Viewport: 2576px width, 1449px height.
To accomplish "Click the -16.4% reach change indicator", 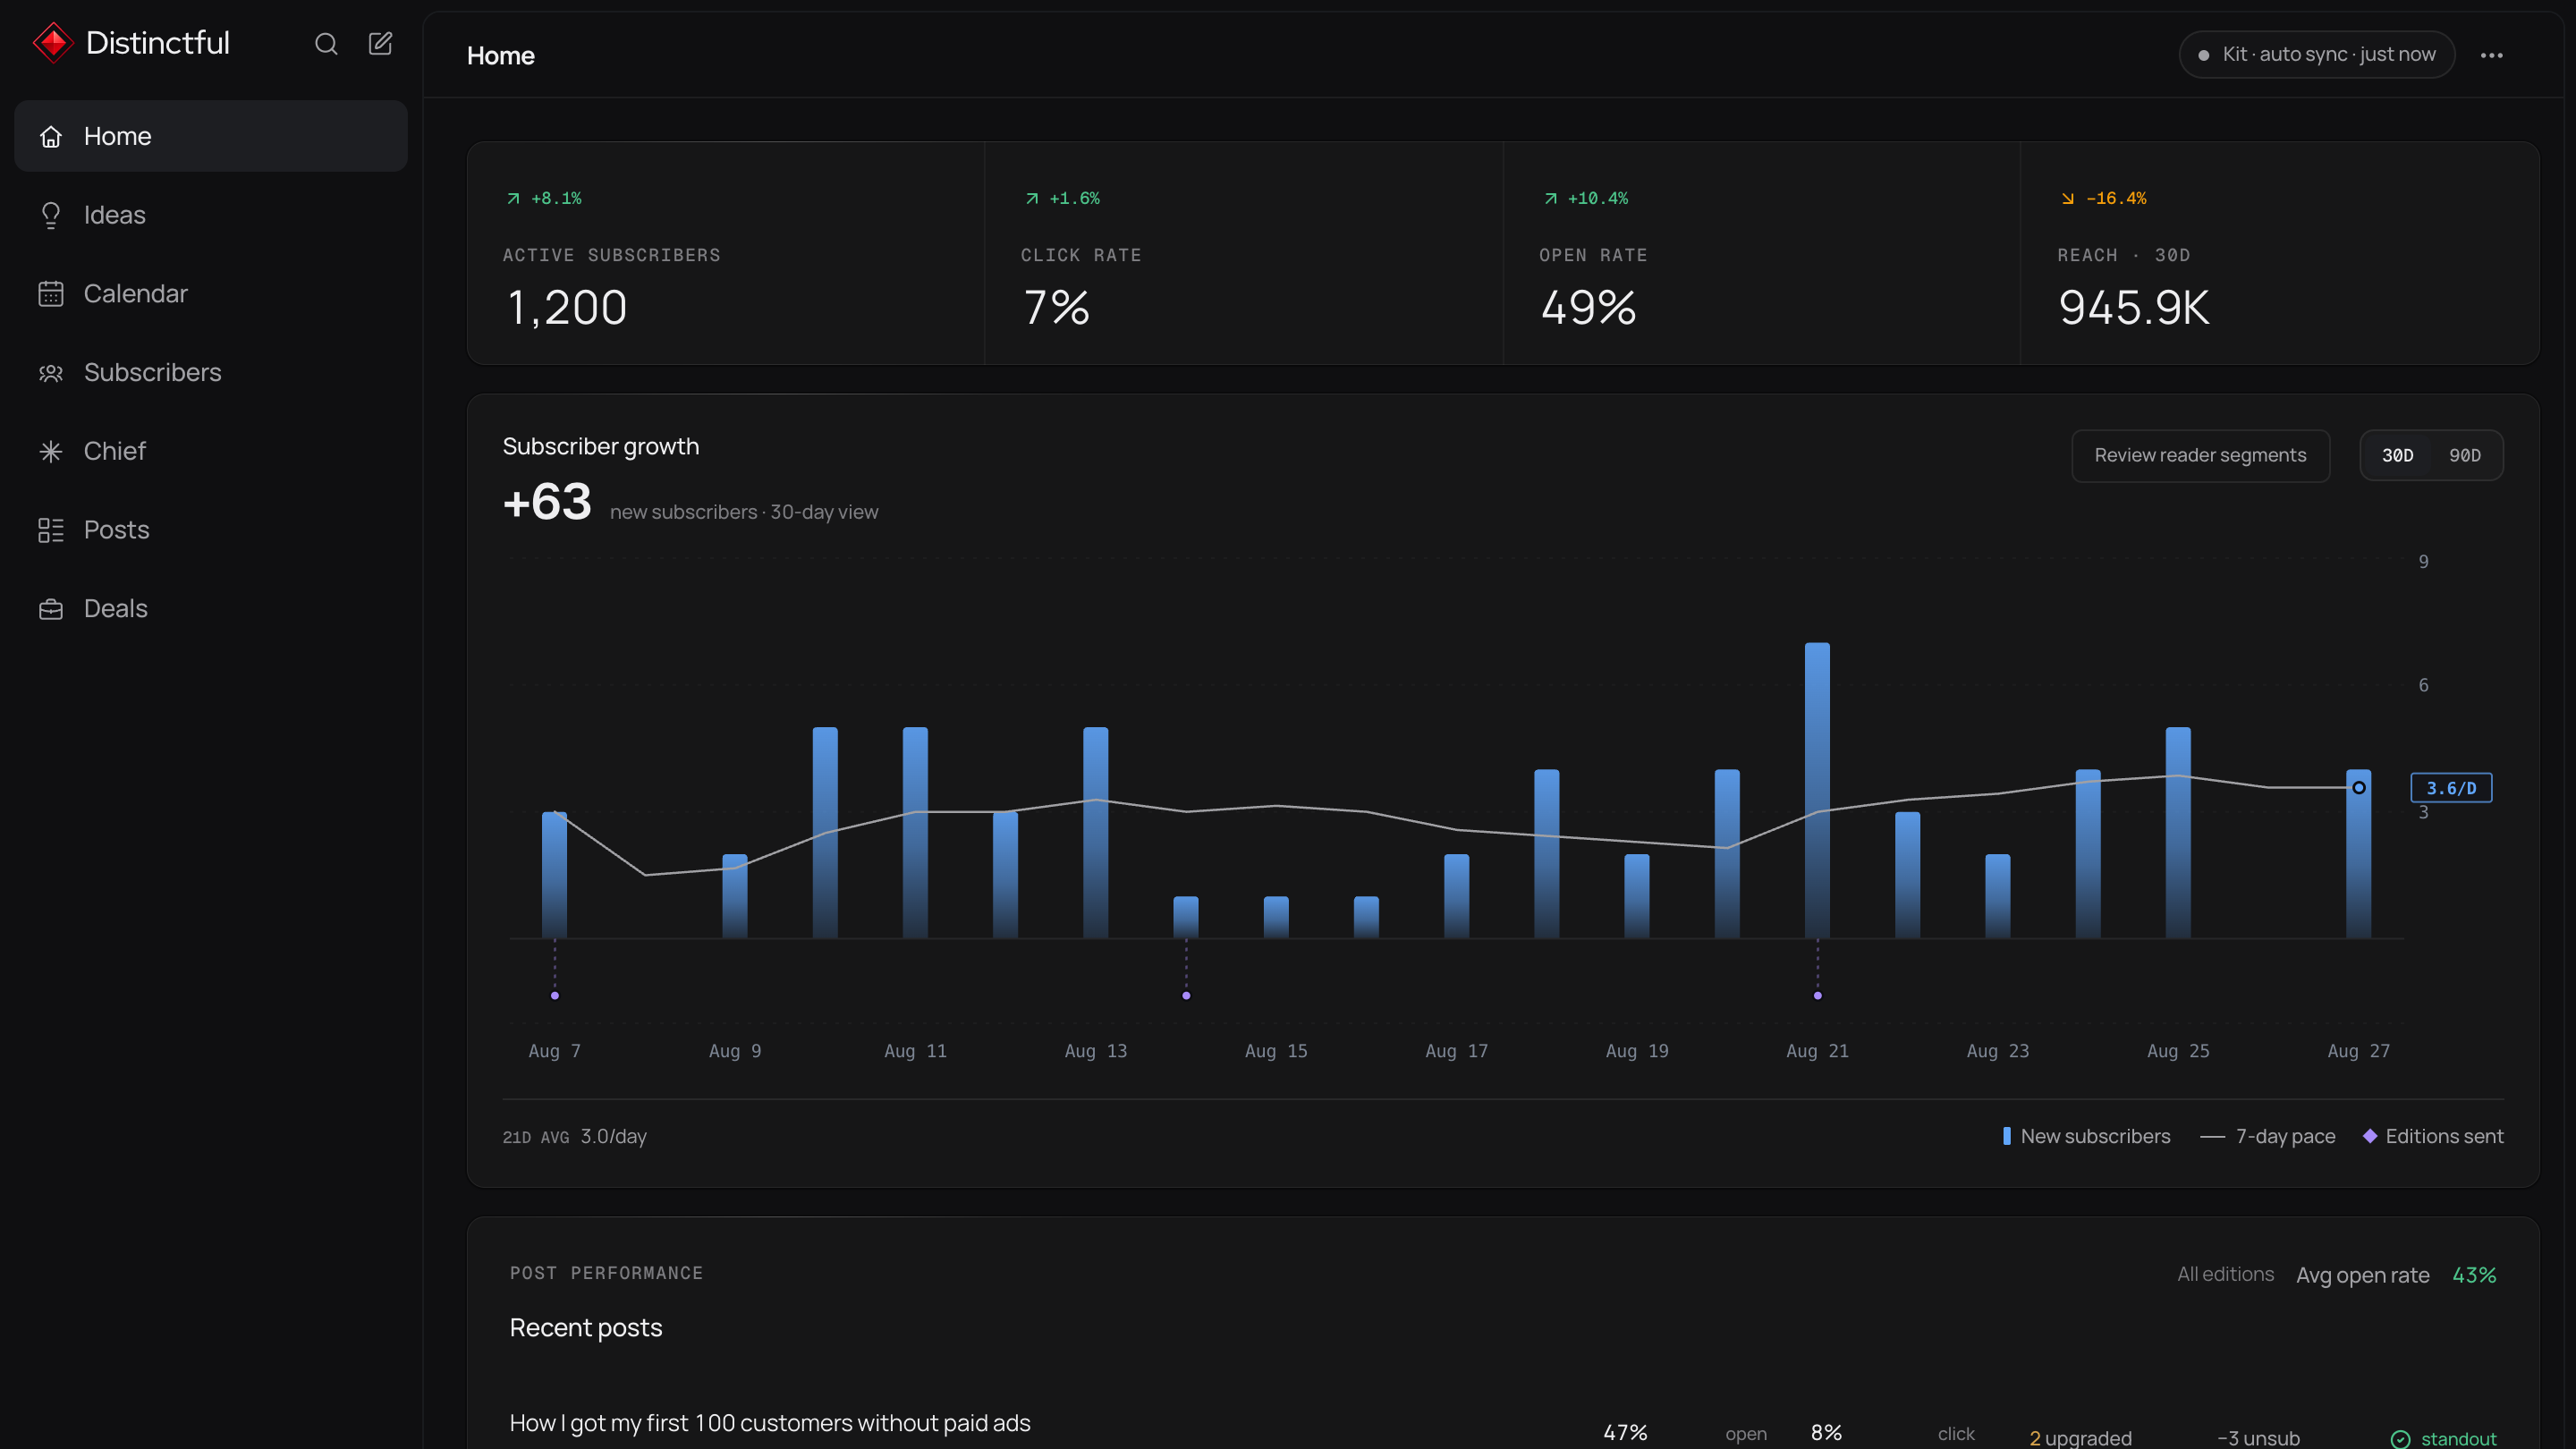I will pyautogui.click(x=2104, y=198).
